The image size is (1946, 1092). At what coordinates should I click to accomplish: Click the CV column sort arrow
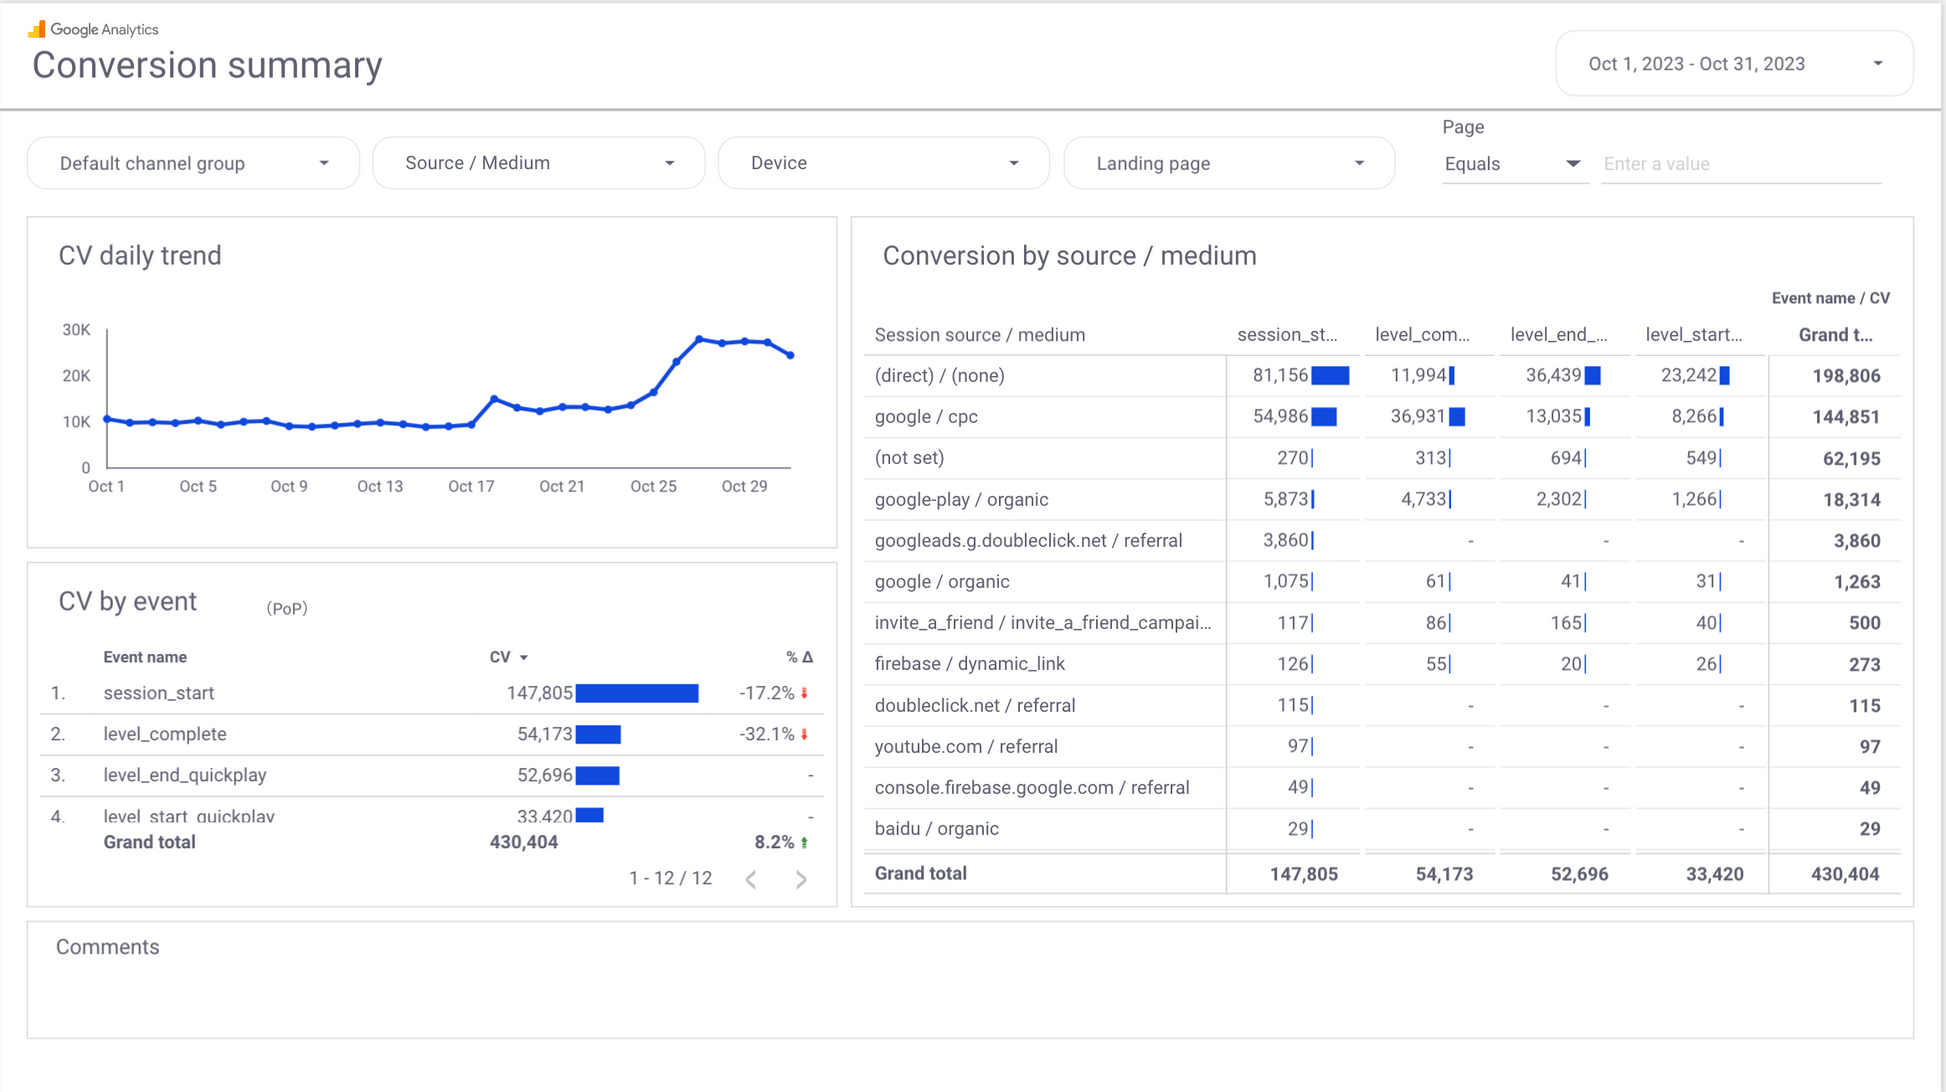coord(524,658)
